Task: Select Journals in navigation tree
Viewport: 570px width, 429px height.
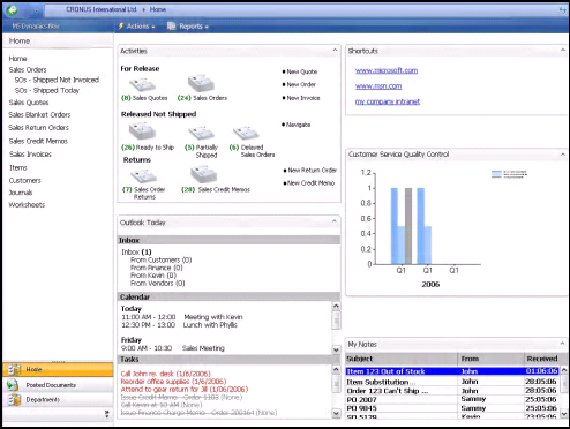Action: 21,193
